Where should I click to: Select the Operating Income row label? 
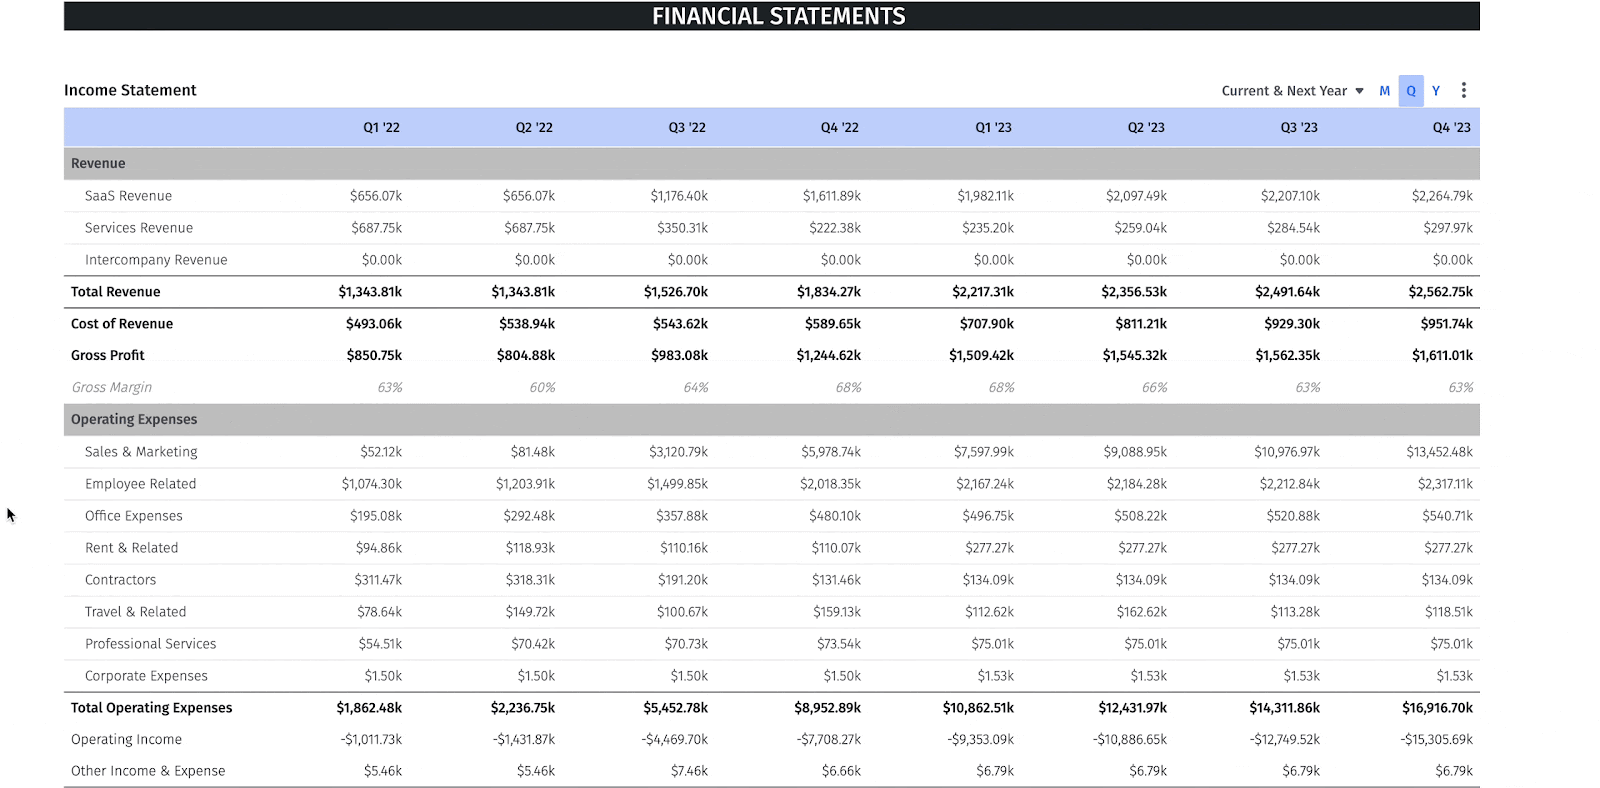(127, 740)
